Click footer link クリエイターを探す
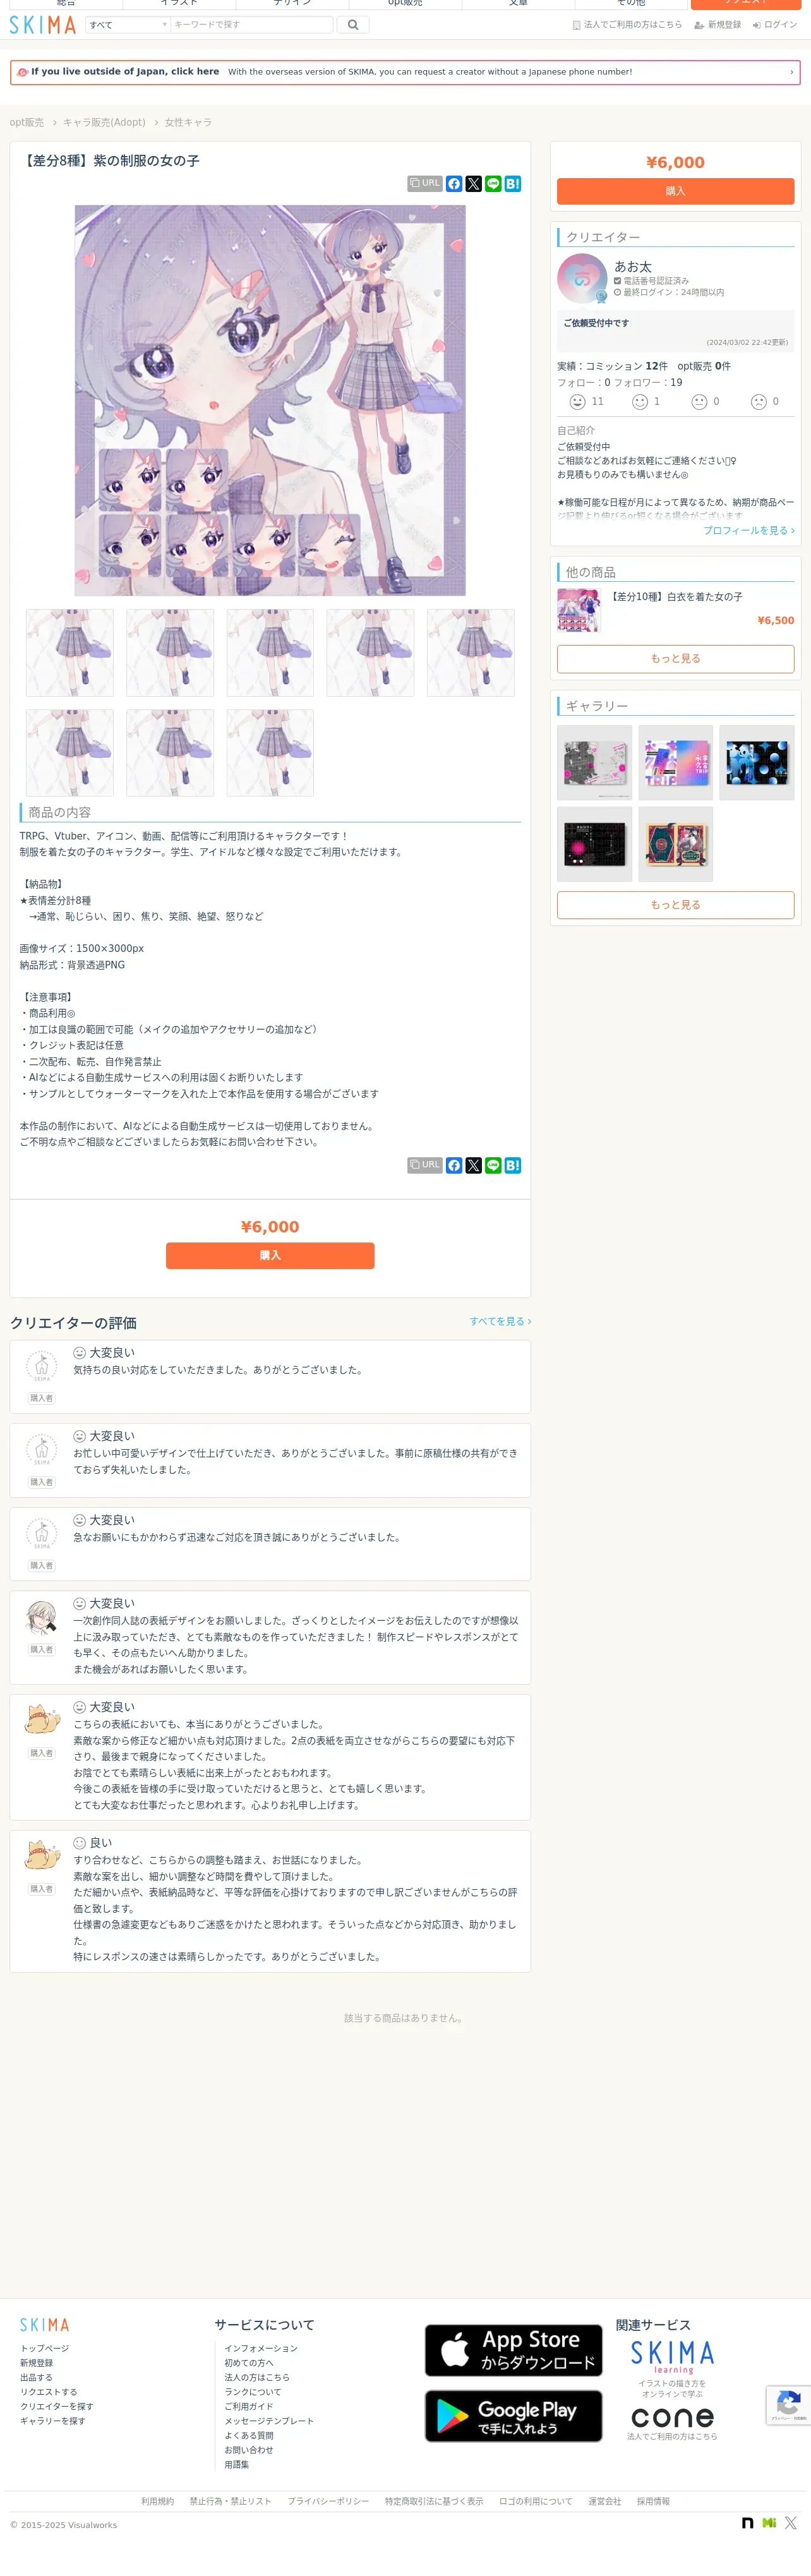The height and width of the screenshot is (2576, 811). click(56, 2406)
